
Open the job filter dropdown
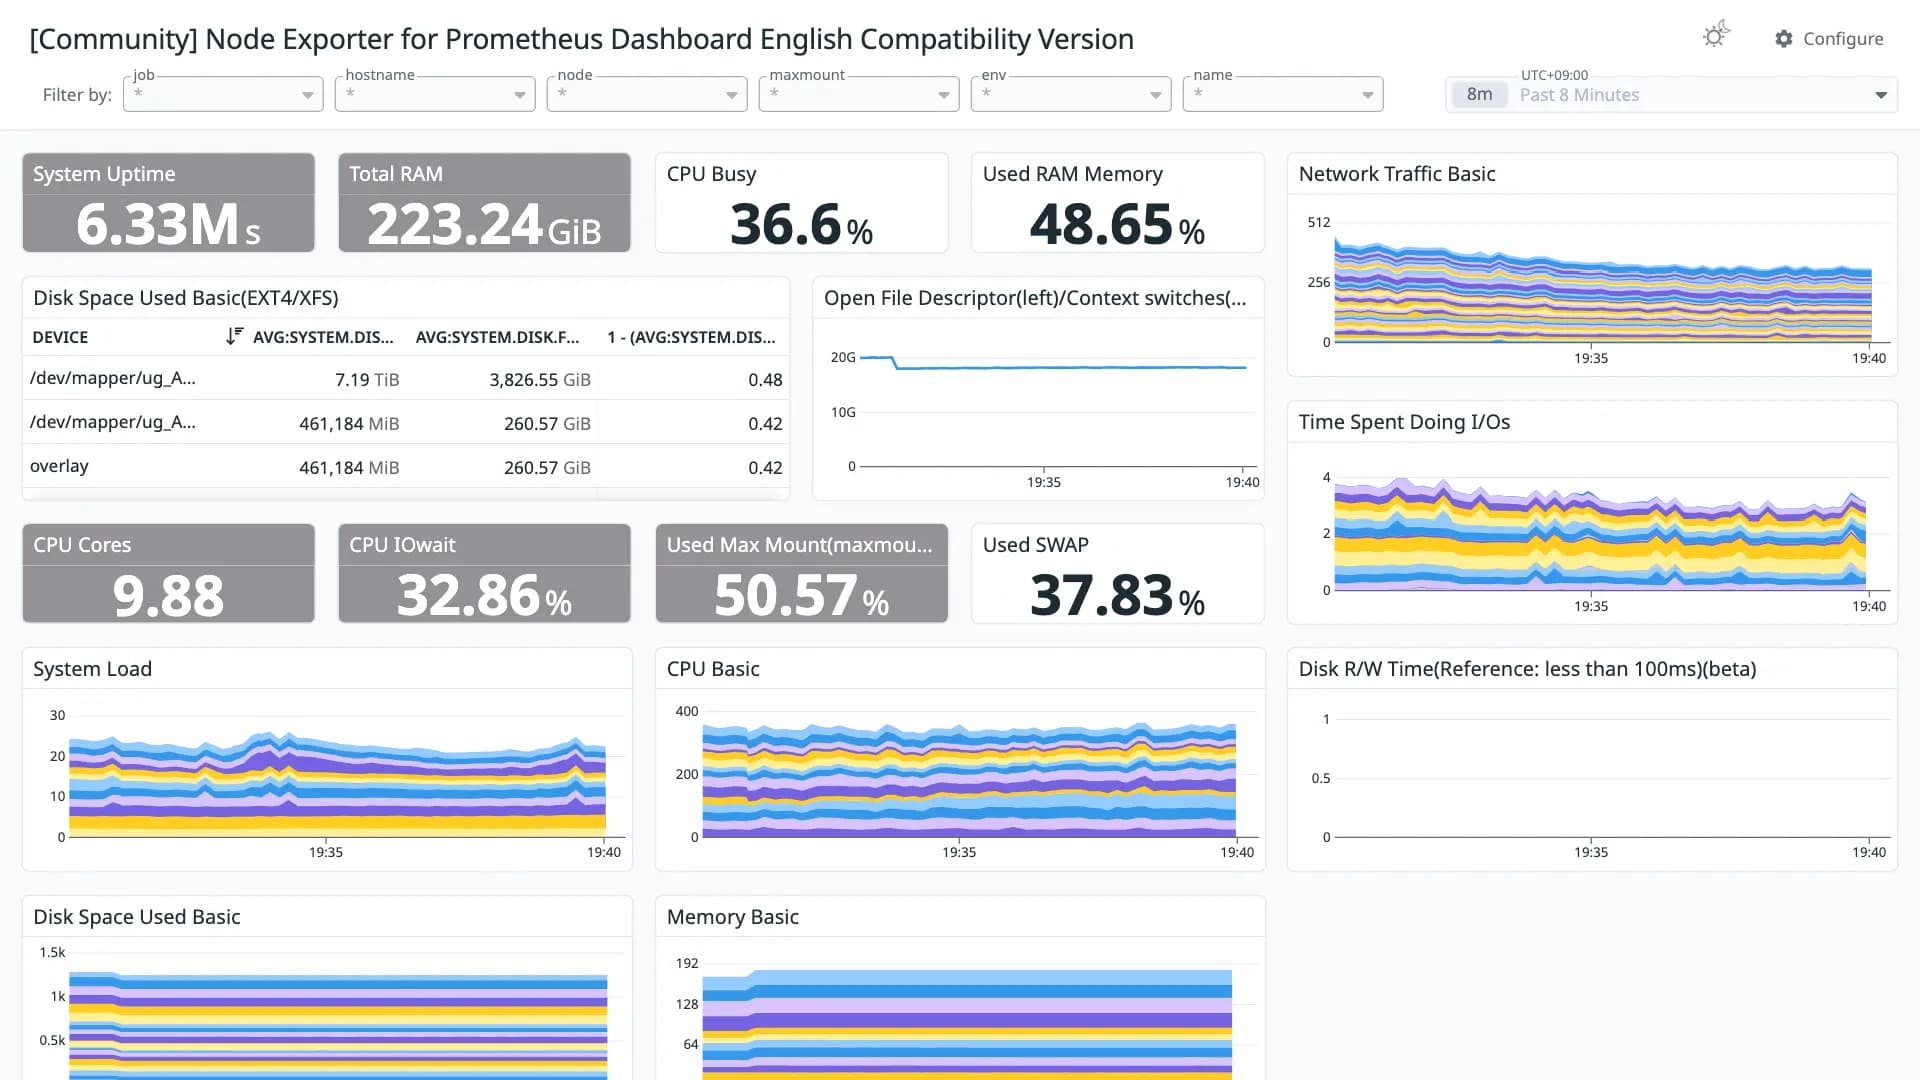223,94
